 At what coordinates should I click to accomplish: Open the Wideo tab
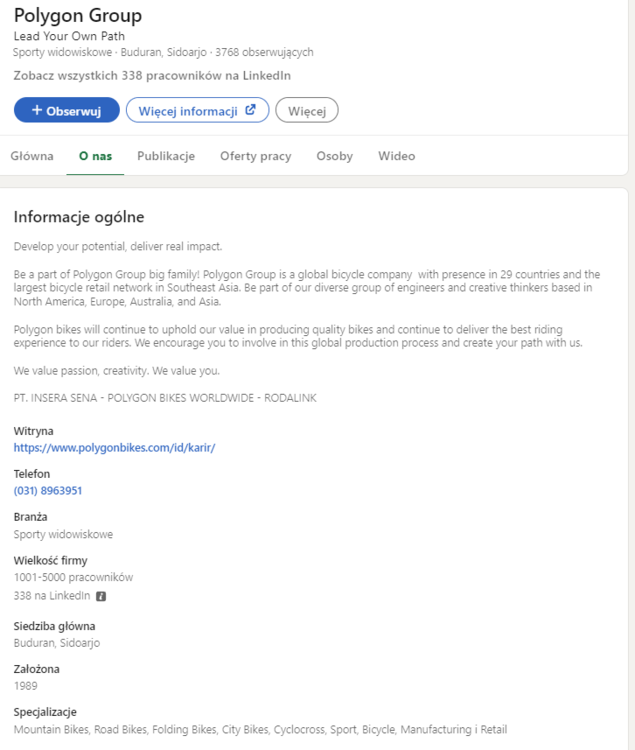coord(396,156)
